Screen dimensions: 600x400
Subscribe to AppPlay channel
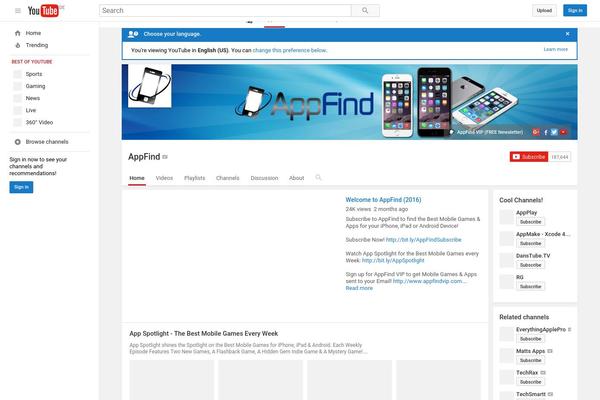pos(530,222)
